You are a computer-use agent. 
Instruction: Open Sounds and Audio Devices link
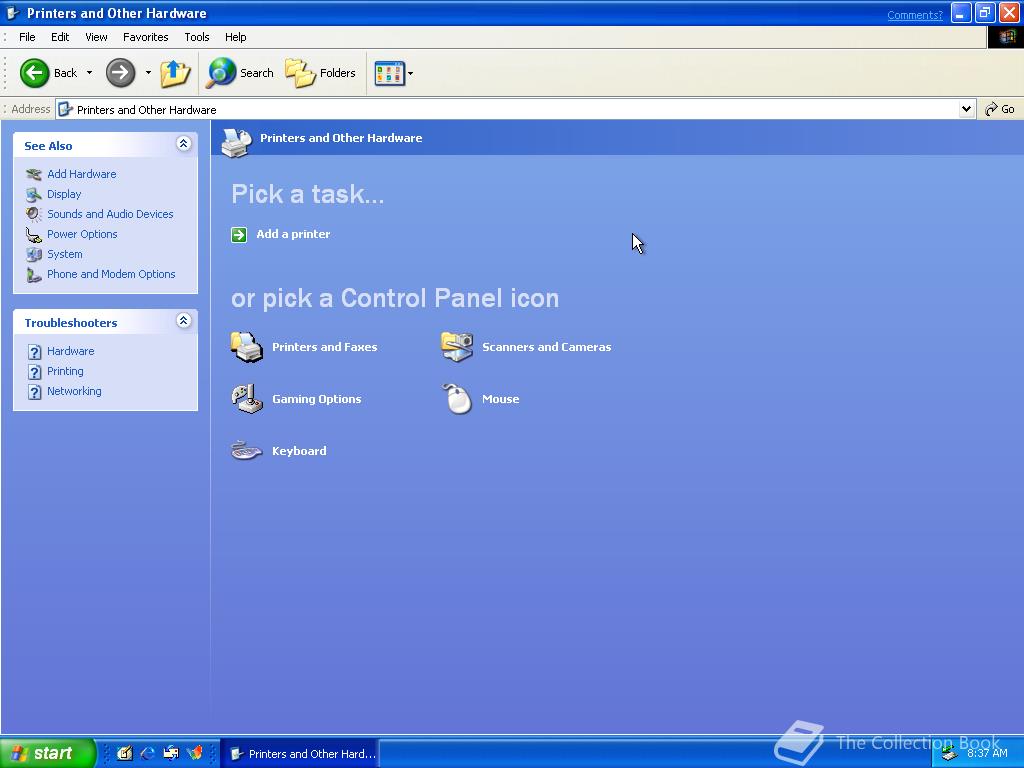[110, 214]
